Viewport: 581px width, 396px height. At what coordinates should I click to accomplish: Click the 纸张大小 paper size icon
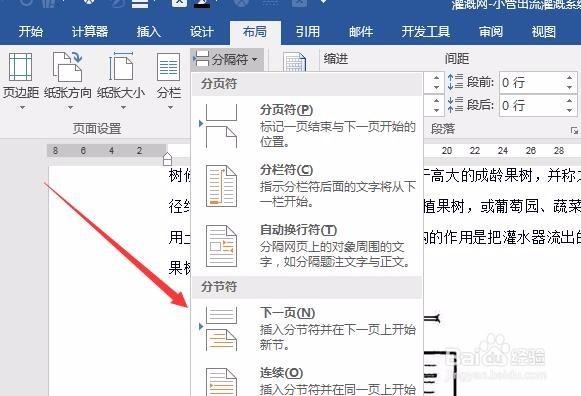[121, 67]
